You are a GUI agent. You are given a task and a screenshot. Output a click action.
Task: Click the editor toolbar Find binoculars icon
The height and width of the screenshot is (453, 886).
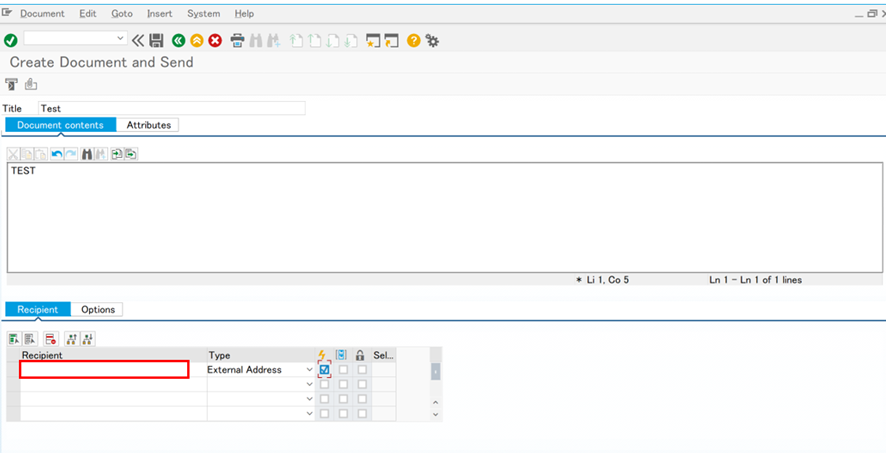click(x=87, y=154)
